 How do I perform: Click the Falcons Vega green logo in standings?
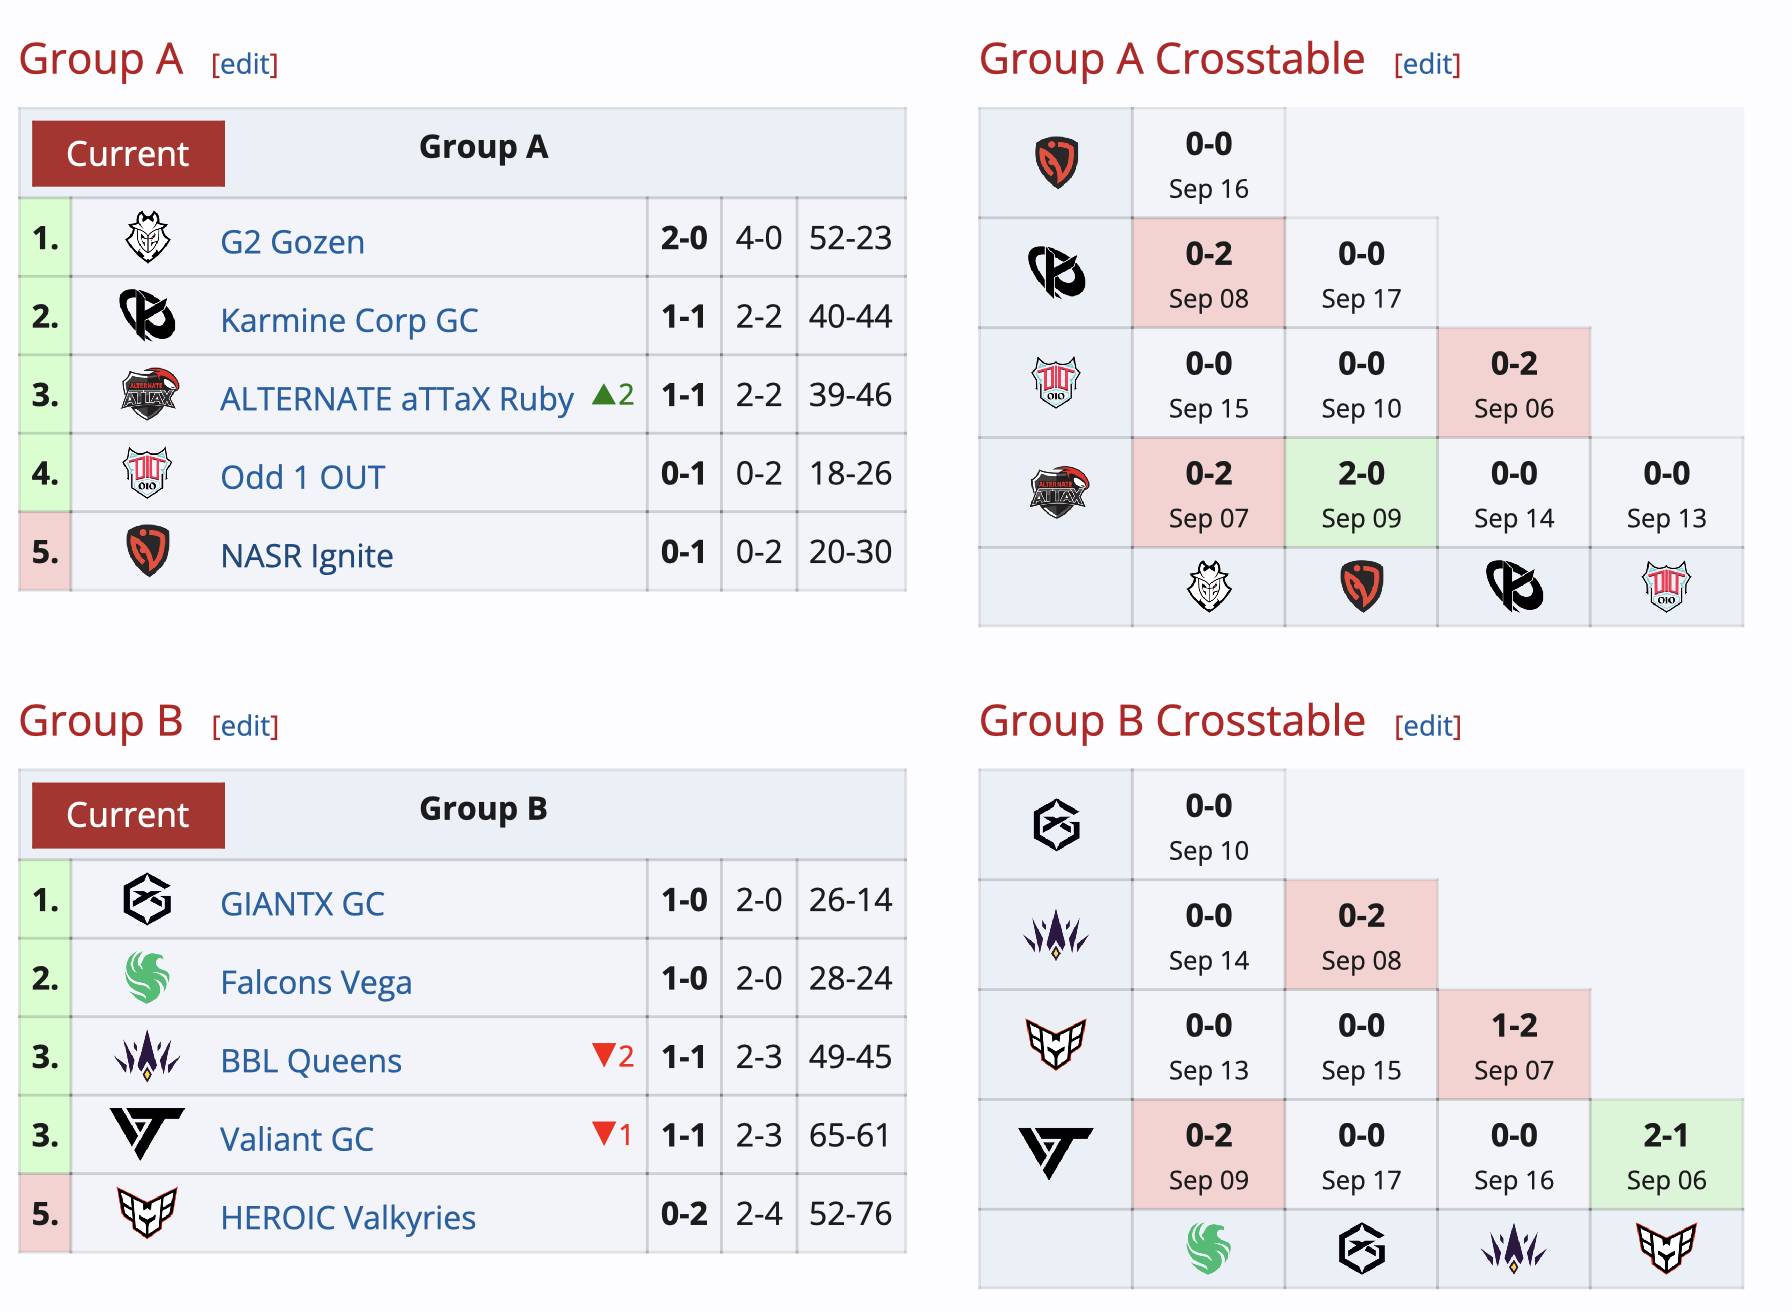click(147, 977)
